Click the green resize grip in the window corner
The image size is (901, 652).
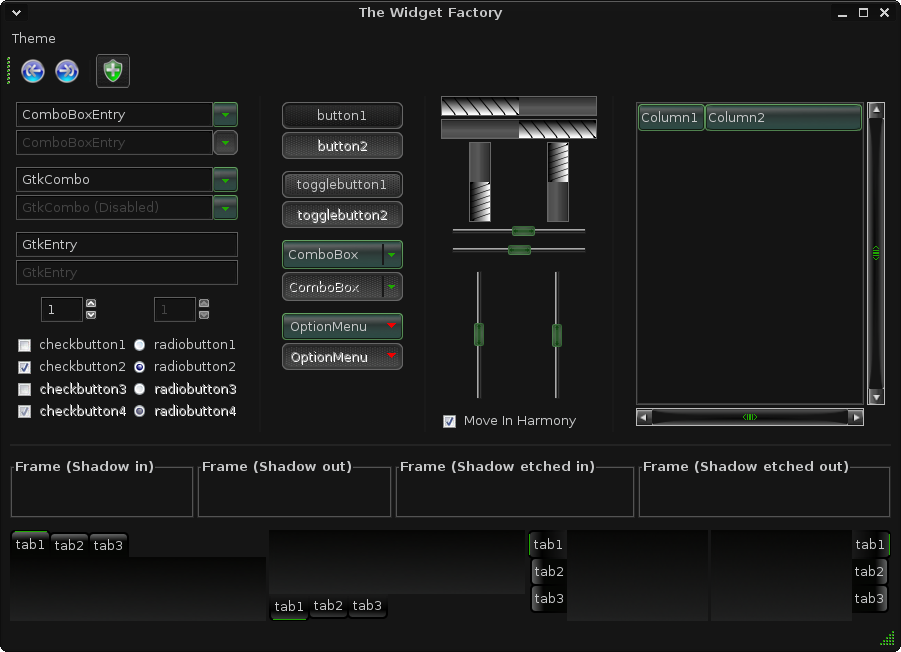[x=887, y=638]
